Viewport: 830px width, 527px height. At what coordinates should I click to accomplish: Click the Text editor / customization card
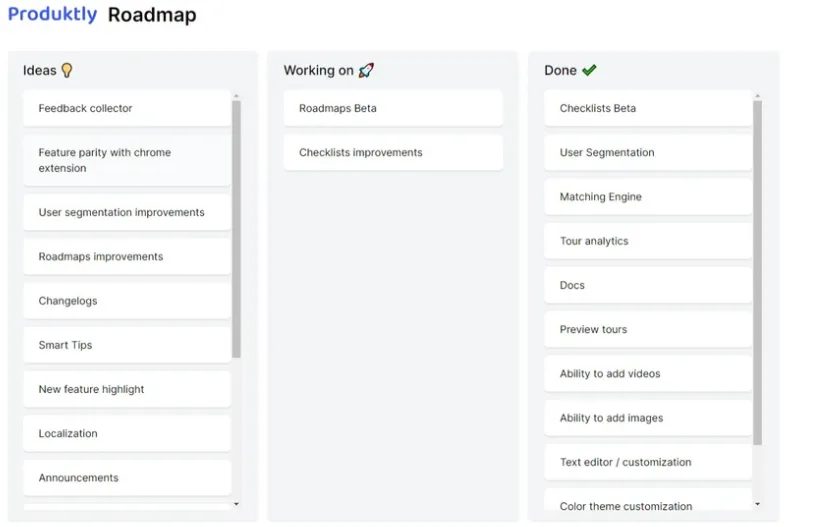[x=648, y=462]
